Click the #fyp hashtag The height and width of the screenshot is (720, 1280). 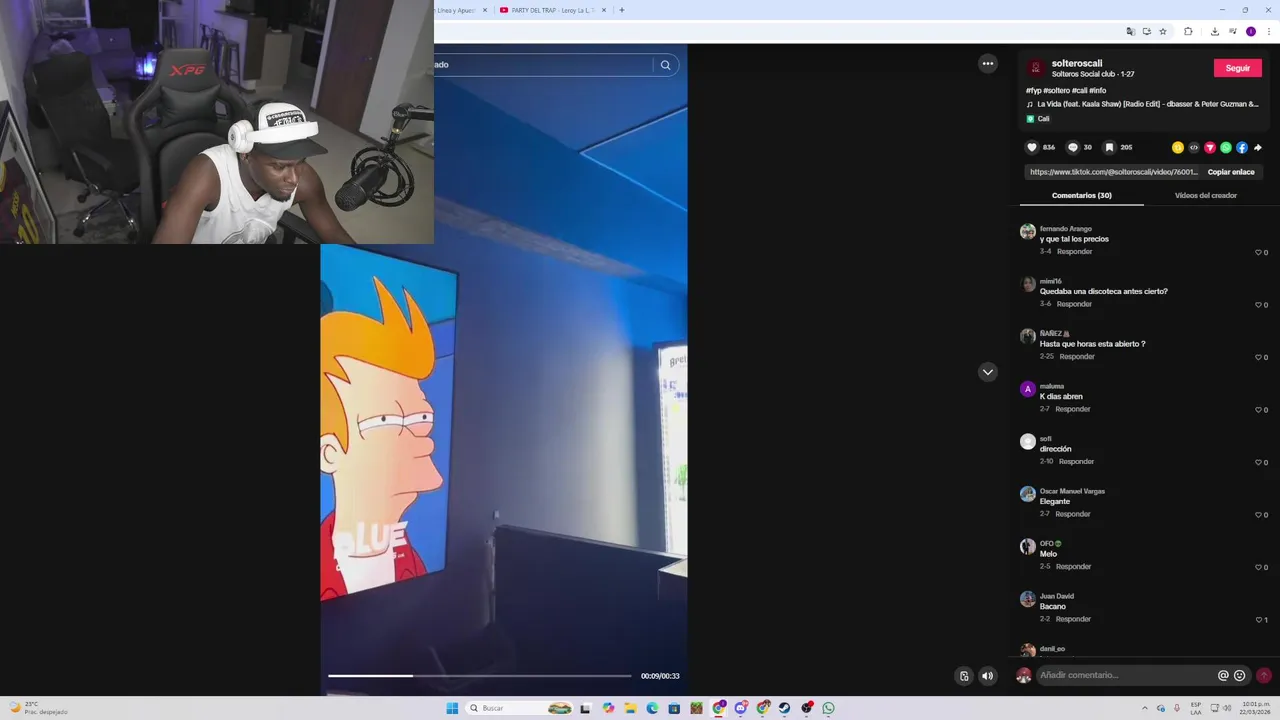click(1033, 90)
